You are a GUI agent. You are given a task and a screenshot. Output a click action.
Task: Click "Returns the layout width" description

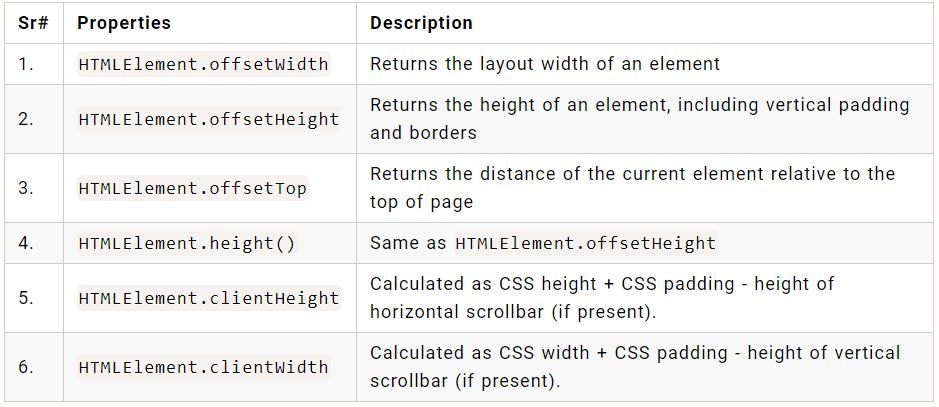click(544, 65)
